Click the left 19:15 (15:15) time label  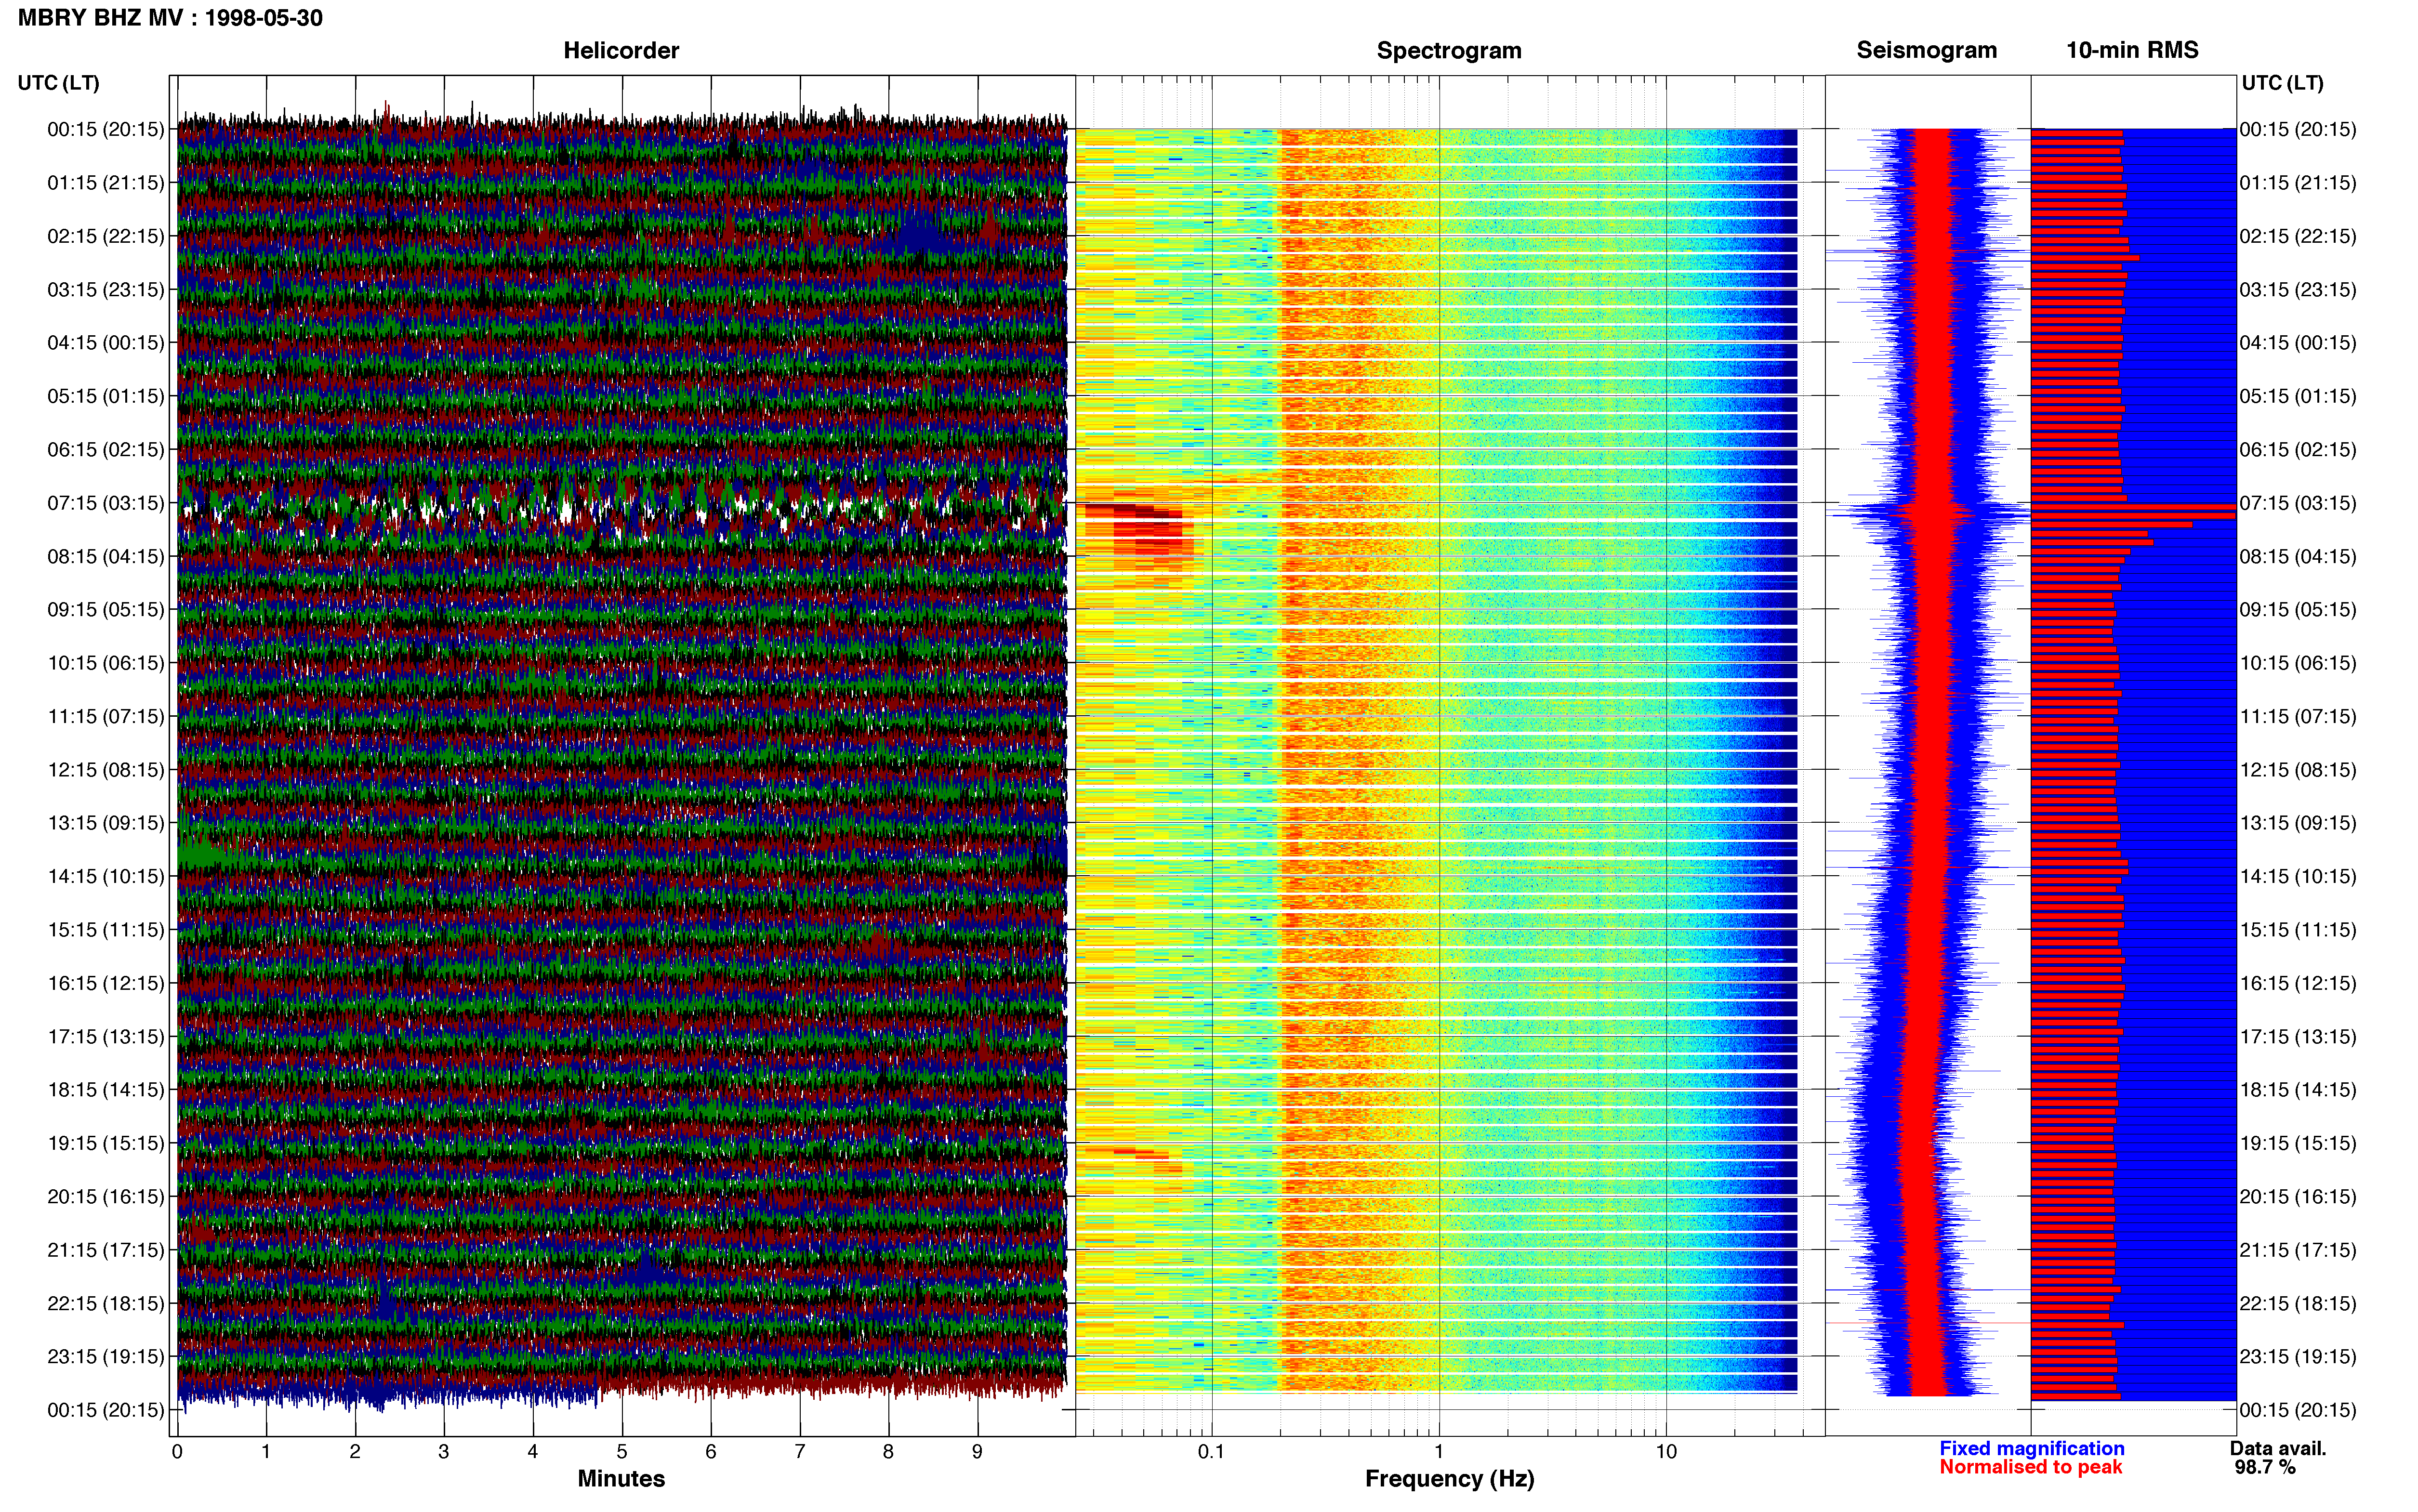click(106, 1143)
